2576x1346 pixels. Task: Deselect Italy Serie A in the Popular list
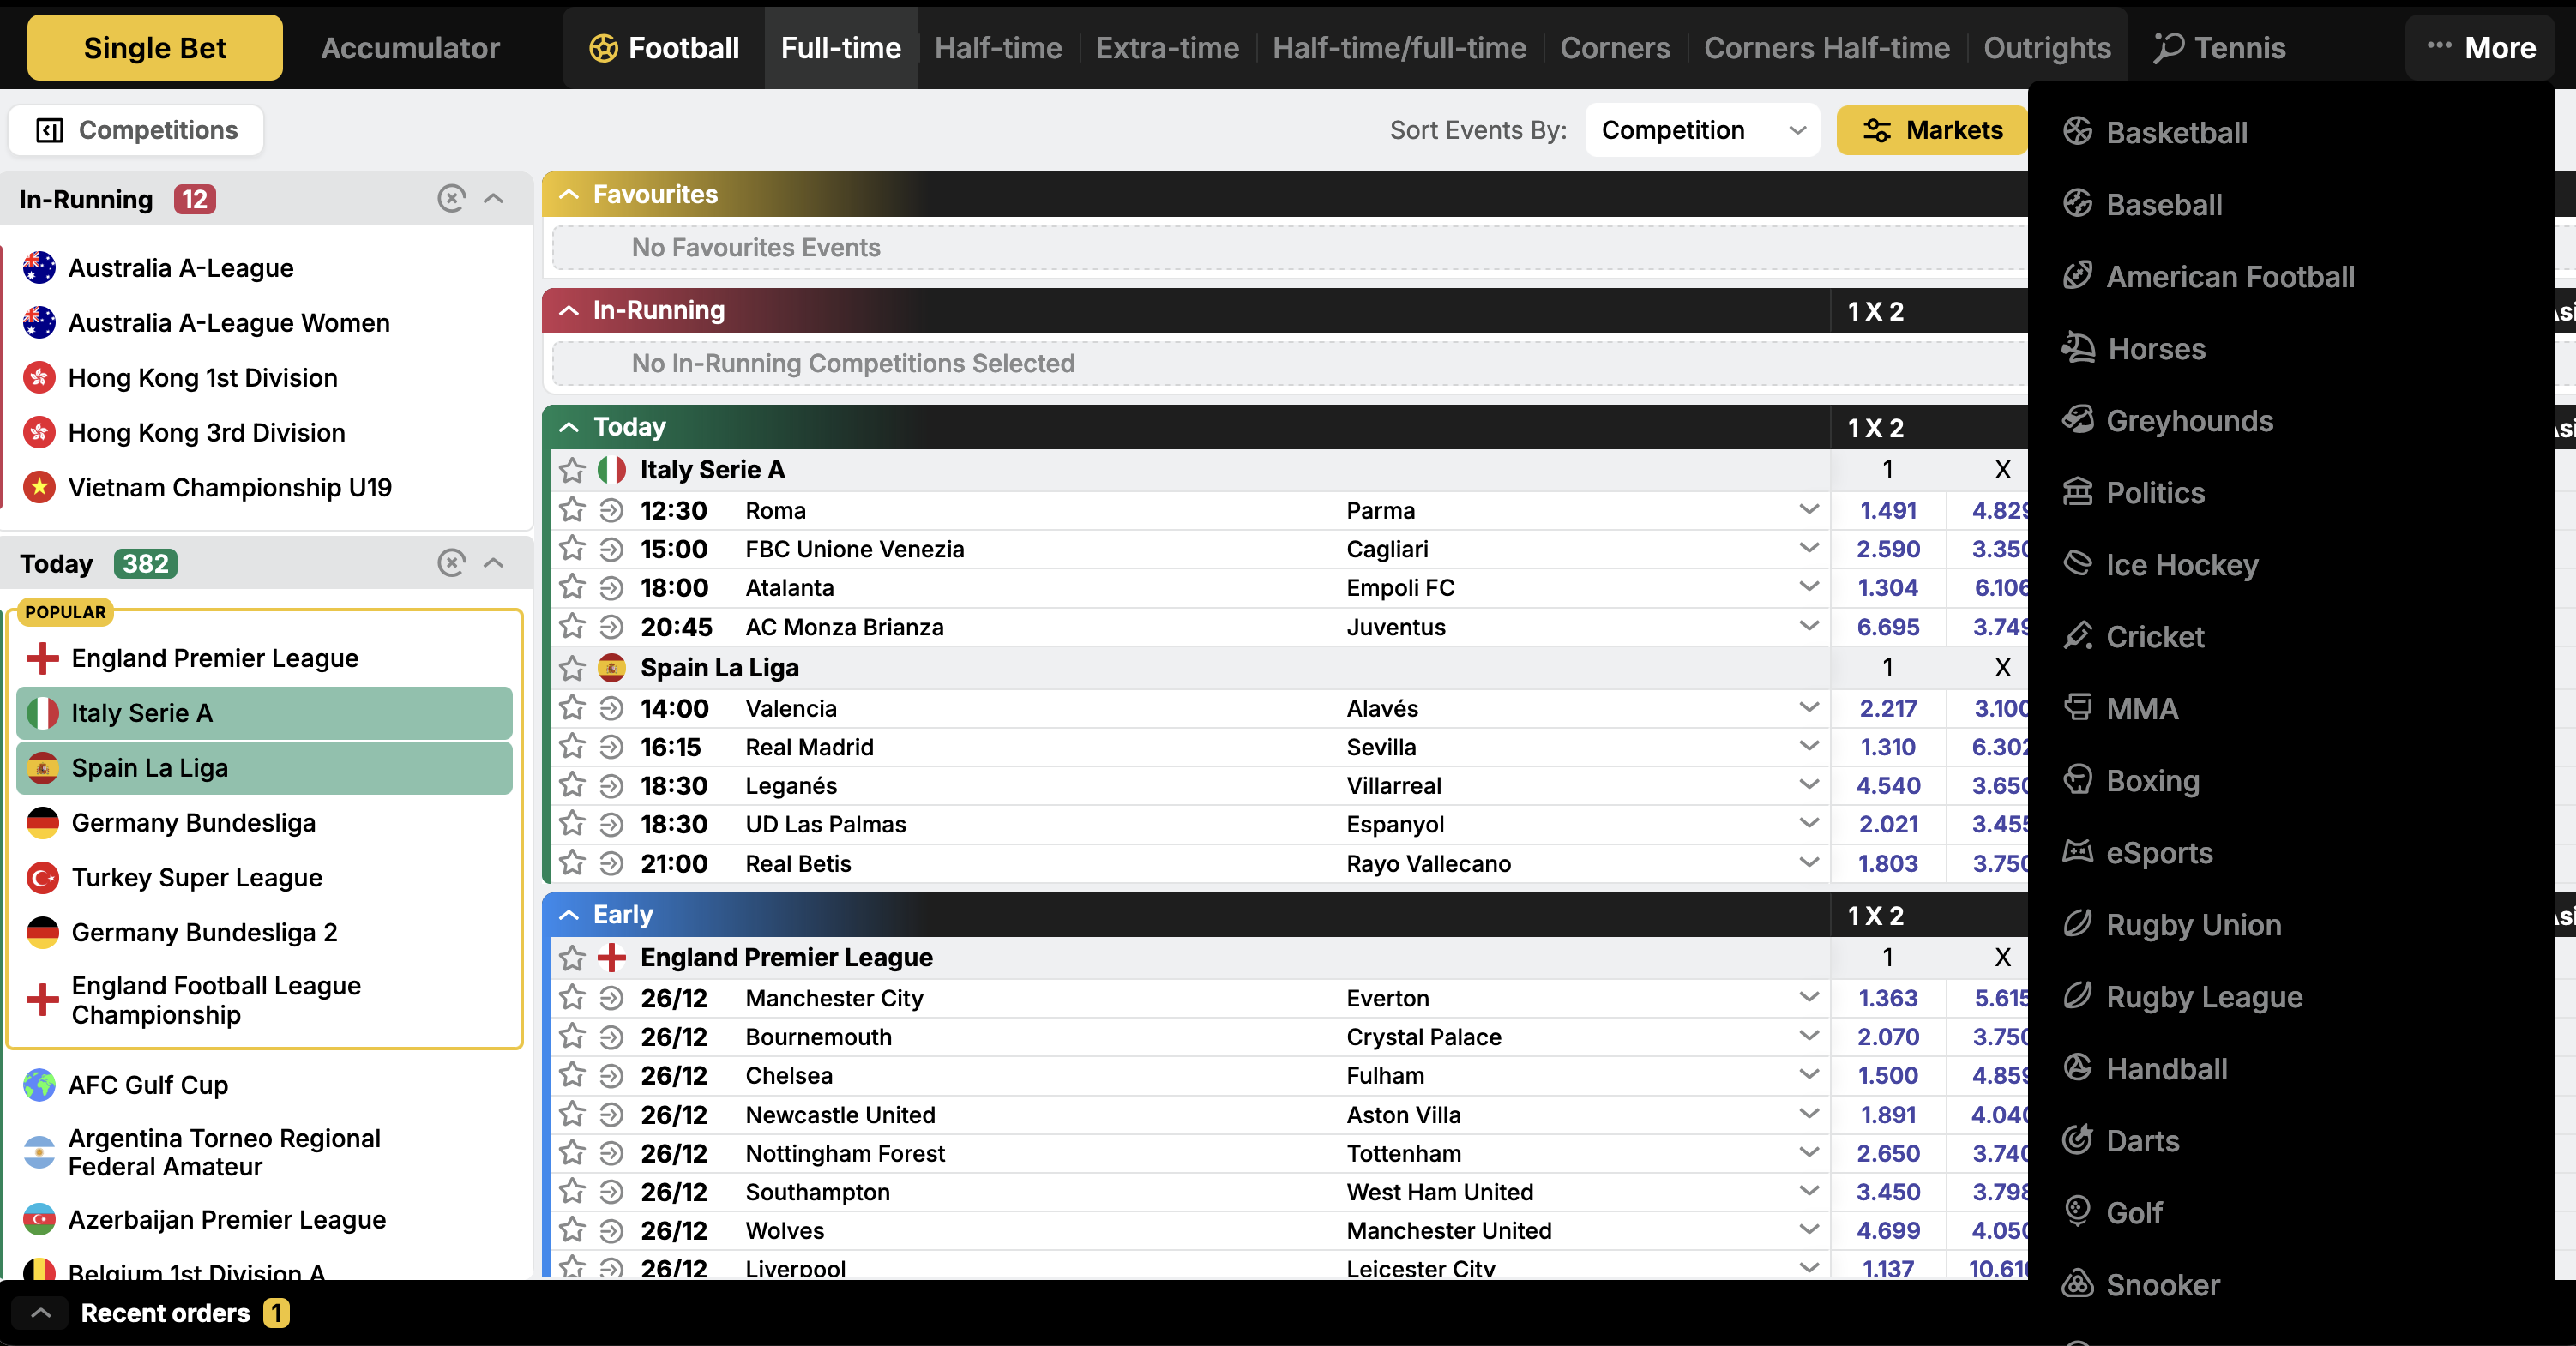click(264, 713)
